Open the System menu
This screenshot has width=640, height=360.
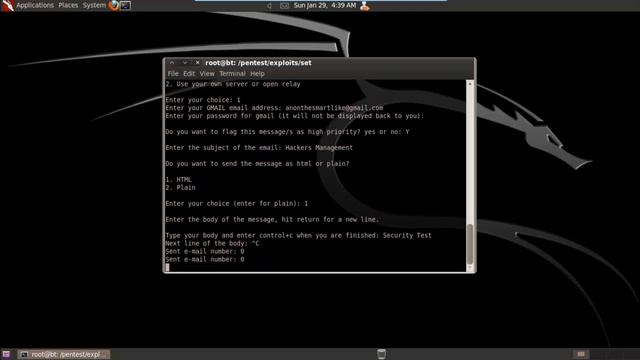94,5
